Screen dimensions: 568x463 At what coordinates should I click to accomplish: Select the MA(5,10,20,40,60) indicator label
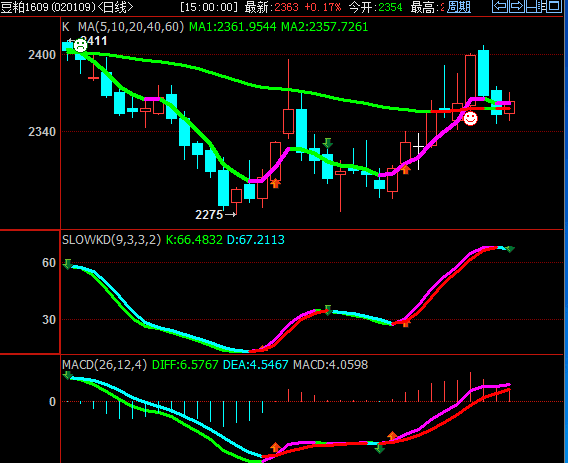click(131, 27)
